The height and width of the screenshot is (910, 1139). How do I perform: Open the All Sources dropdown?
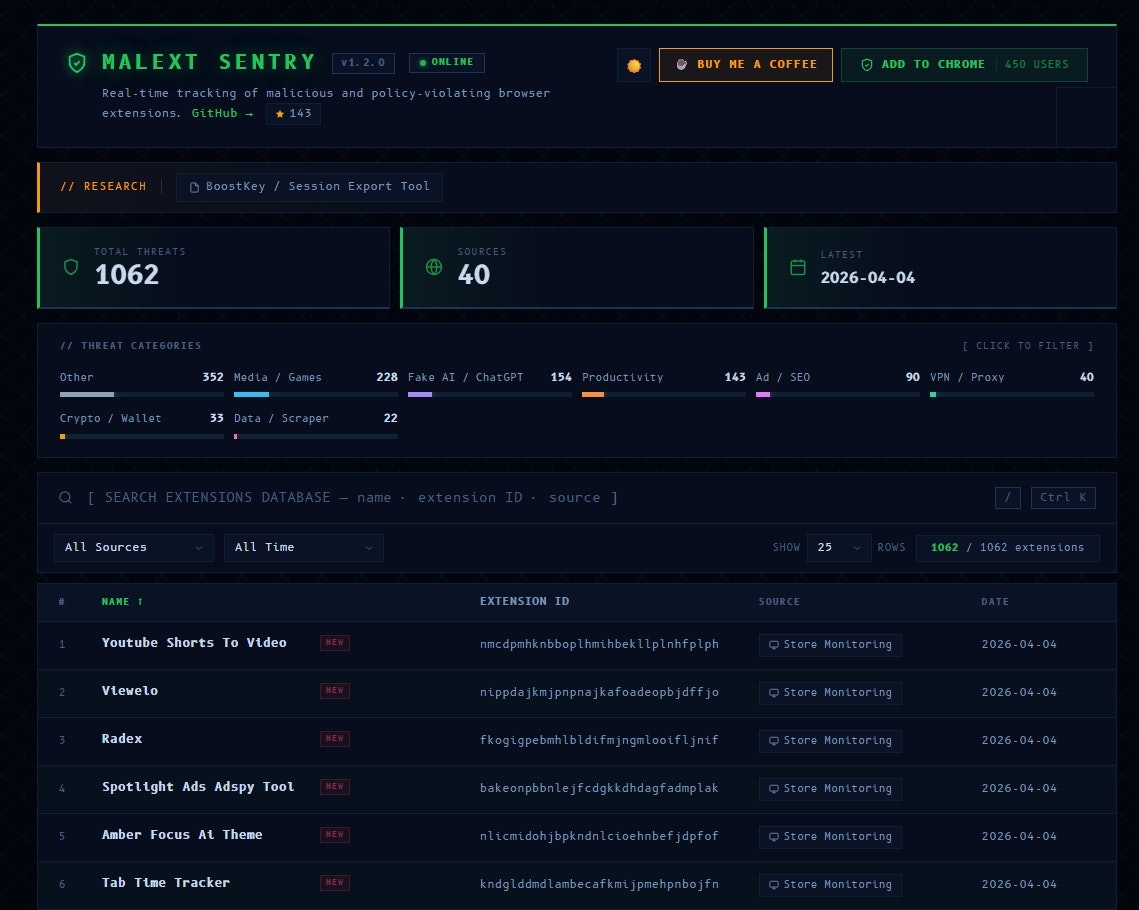(x=133, y=547)
